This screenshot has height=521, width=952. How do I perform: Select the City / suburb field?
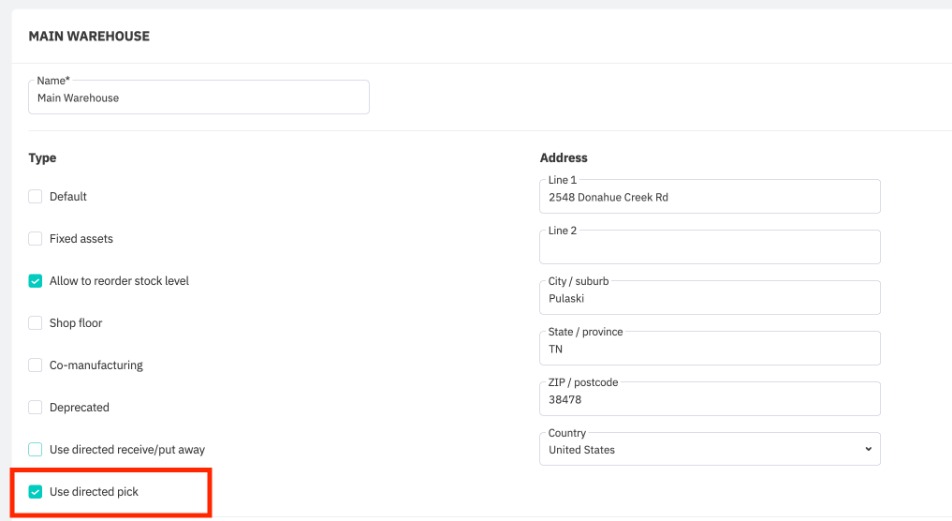point(709,298)
